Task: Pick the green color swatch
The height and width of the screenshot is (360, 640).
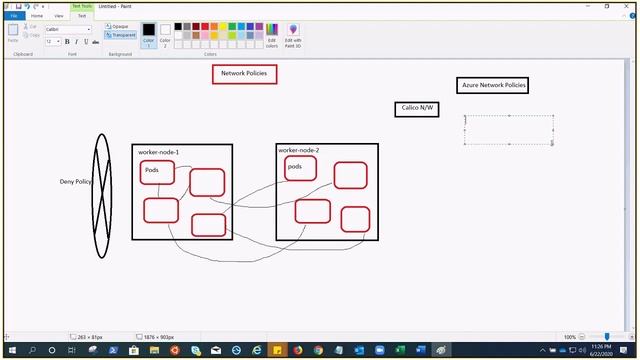Action: tap(232, 27)
